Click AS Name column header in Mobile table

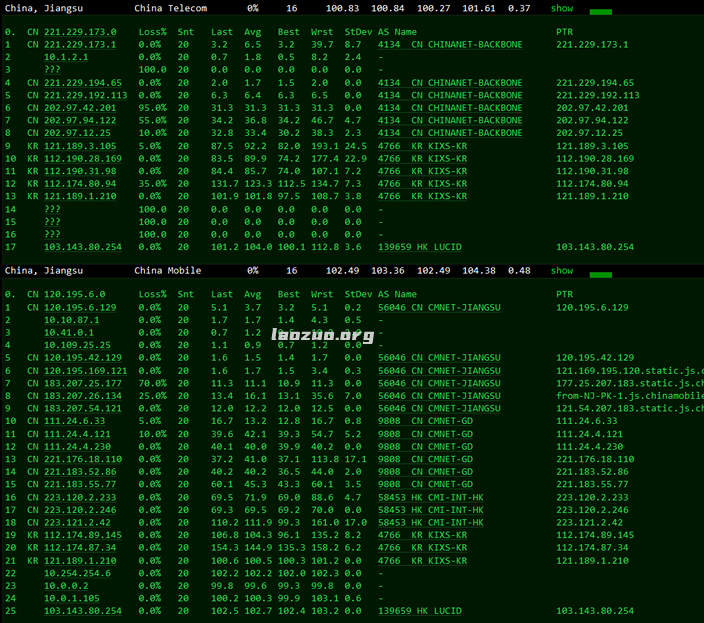click(397, 295)
